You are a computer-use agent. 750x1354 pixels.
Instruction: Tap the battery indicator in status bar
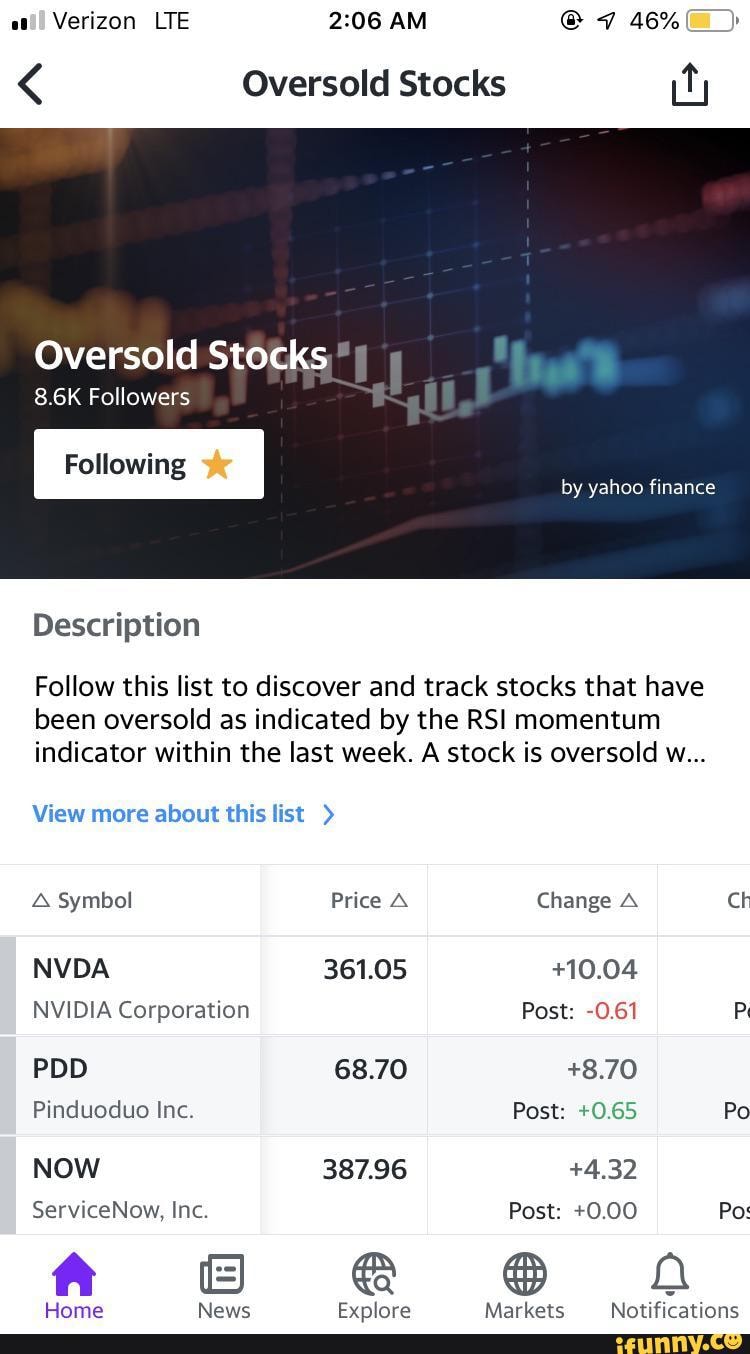[x=711, y=21]
